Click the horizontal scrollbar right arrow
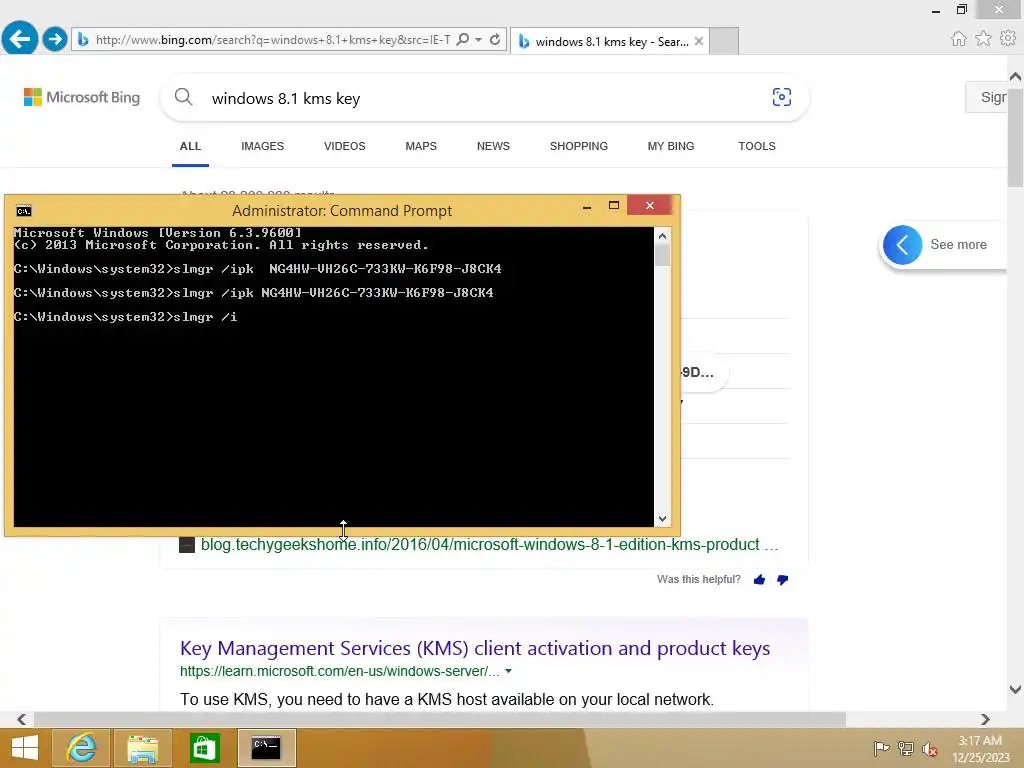Screen dimensions: 1024x768 [985, 719]
